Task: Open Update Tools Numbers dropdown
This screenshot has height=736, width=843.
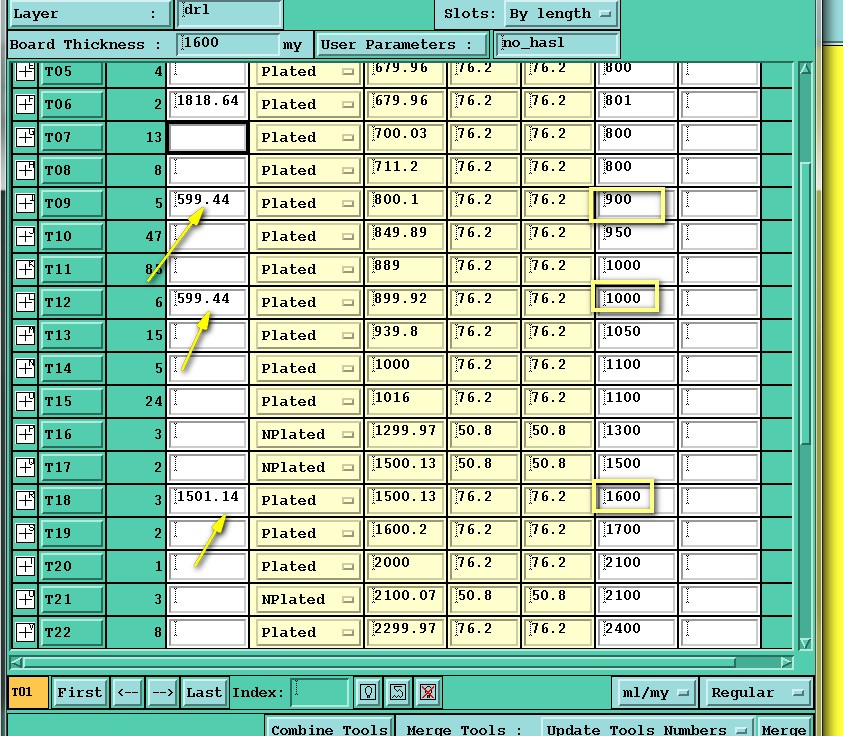Action: tap(646, 729)
